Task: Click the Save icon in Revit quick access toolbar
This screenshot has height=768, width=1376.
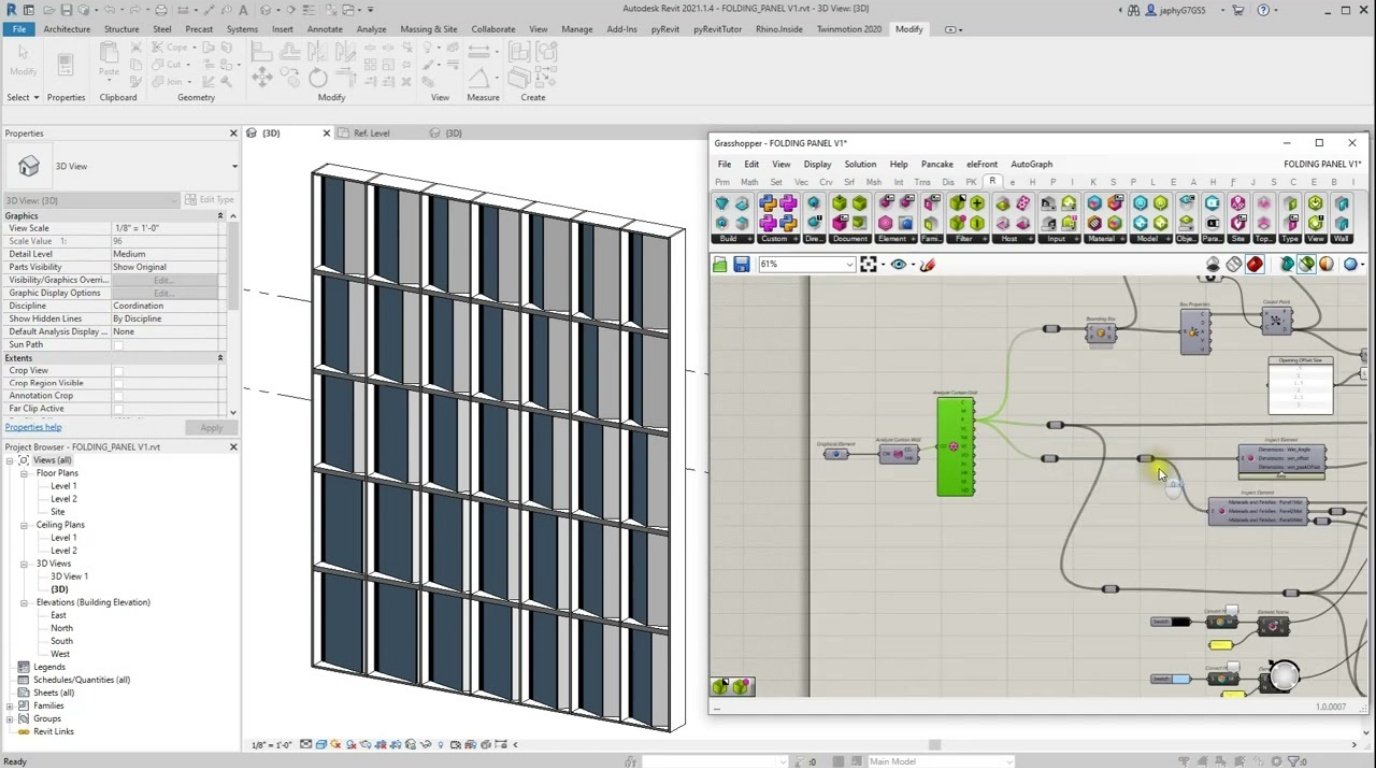Action: tap(66, 10)
